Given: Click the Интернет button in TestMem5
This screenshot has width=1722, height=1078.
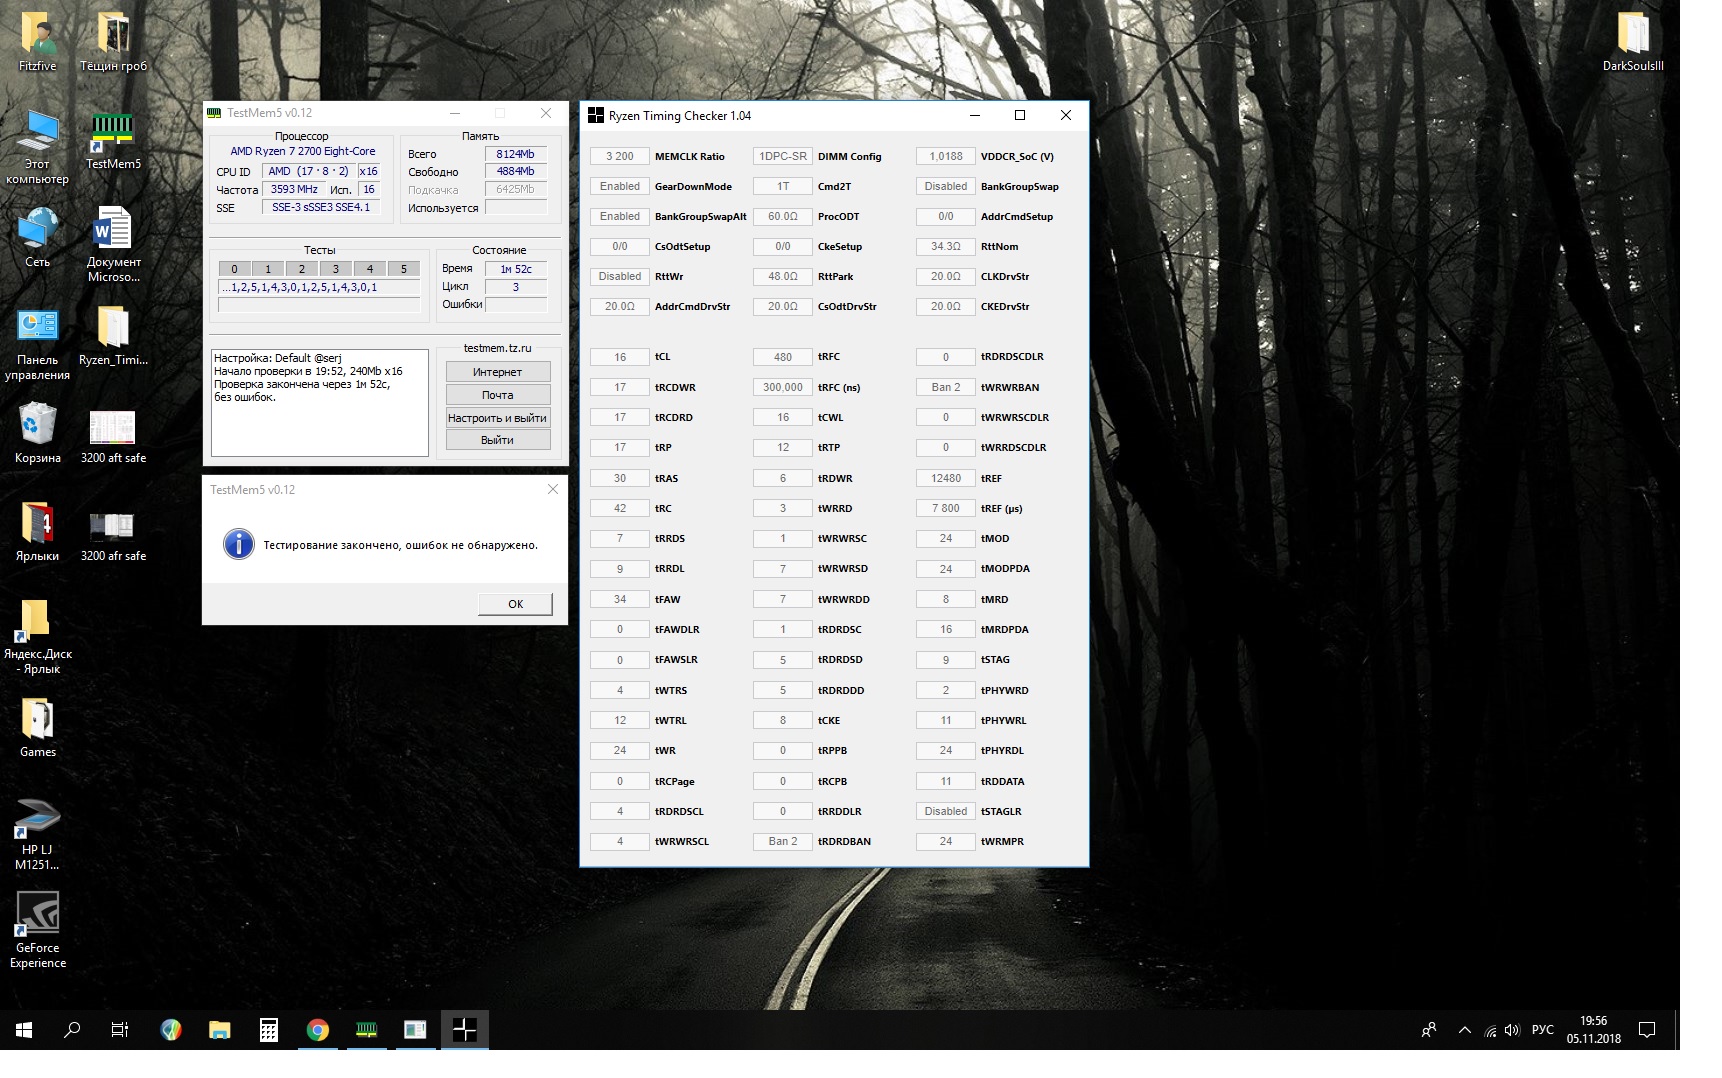Looking at the screenshot, I should [x=498, y=372].
